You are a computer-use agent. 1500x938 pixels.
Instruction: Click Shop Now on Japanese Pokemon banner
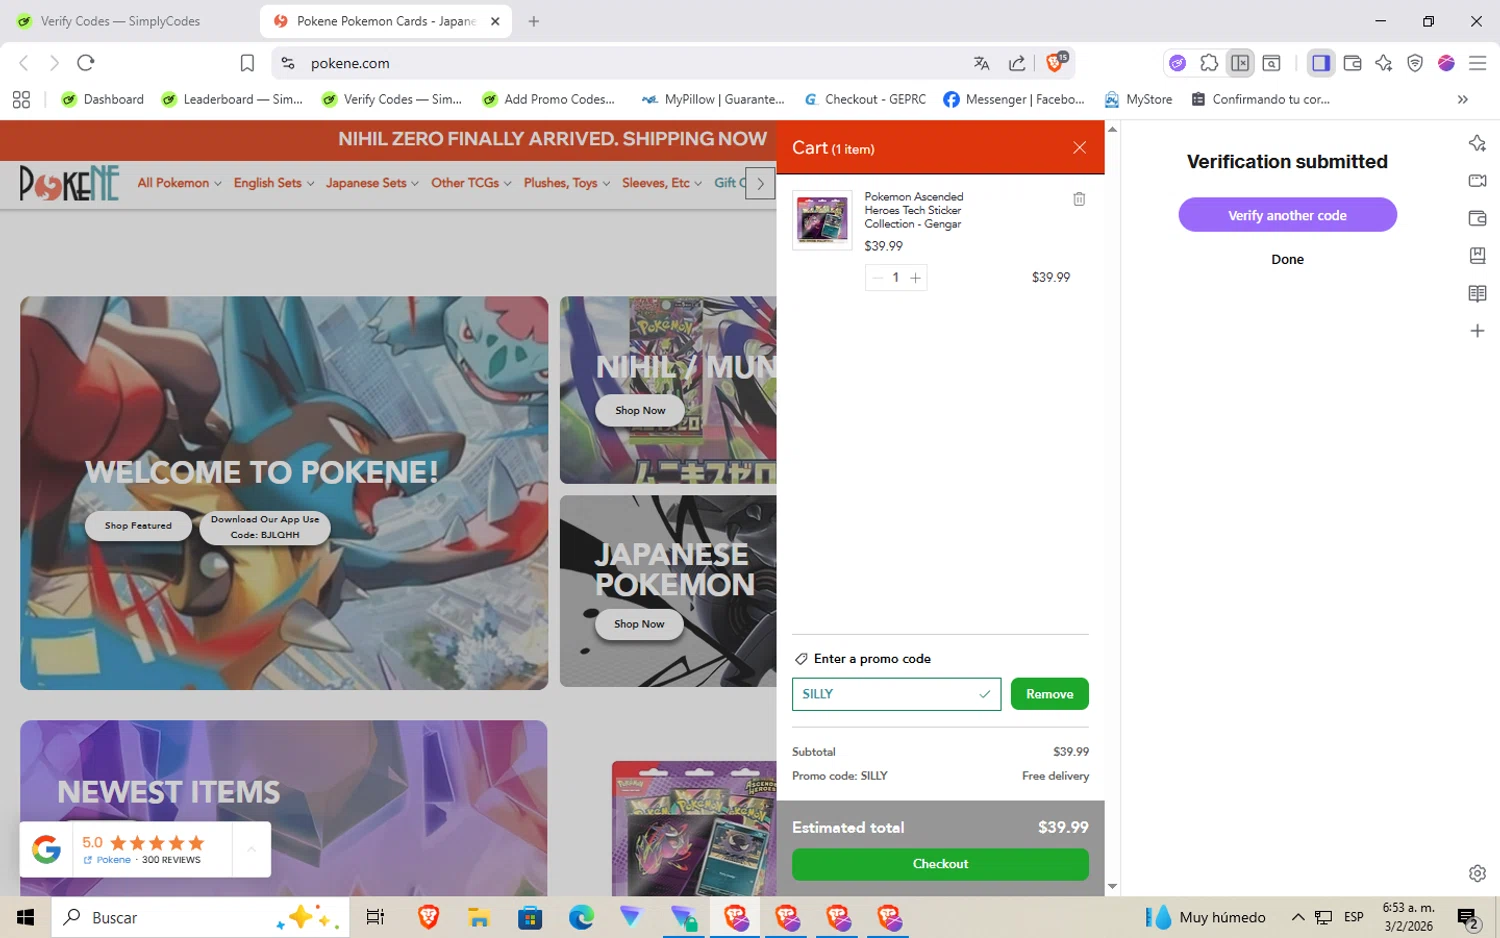[x=639, y=624]
